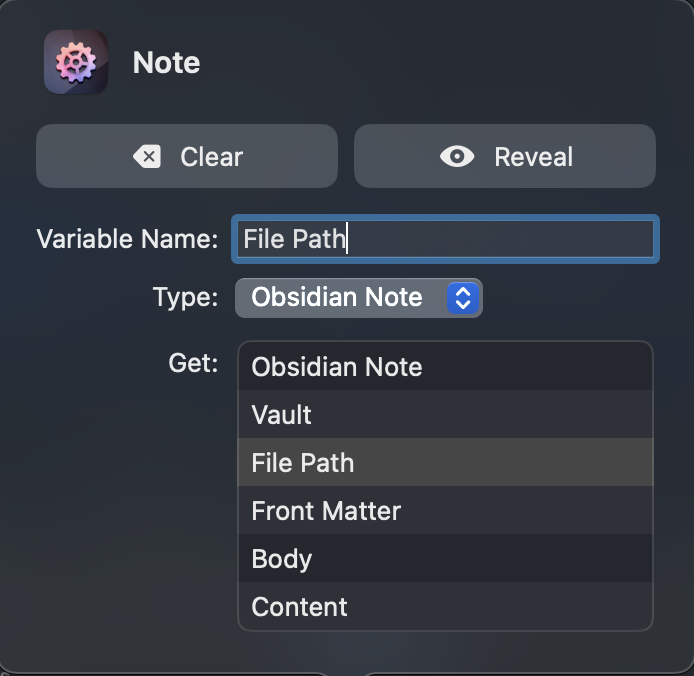This screenshot has height=676, width=694.
Task: Click the backspace icon on the Clear button
Action: click(x=147, y=157)
